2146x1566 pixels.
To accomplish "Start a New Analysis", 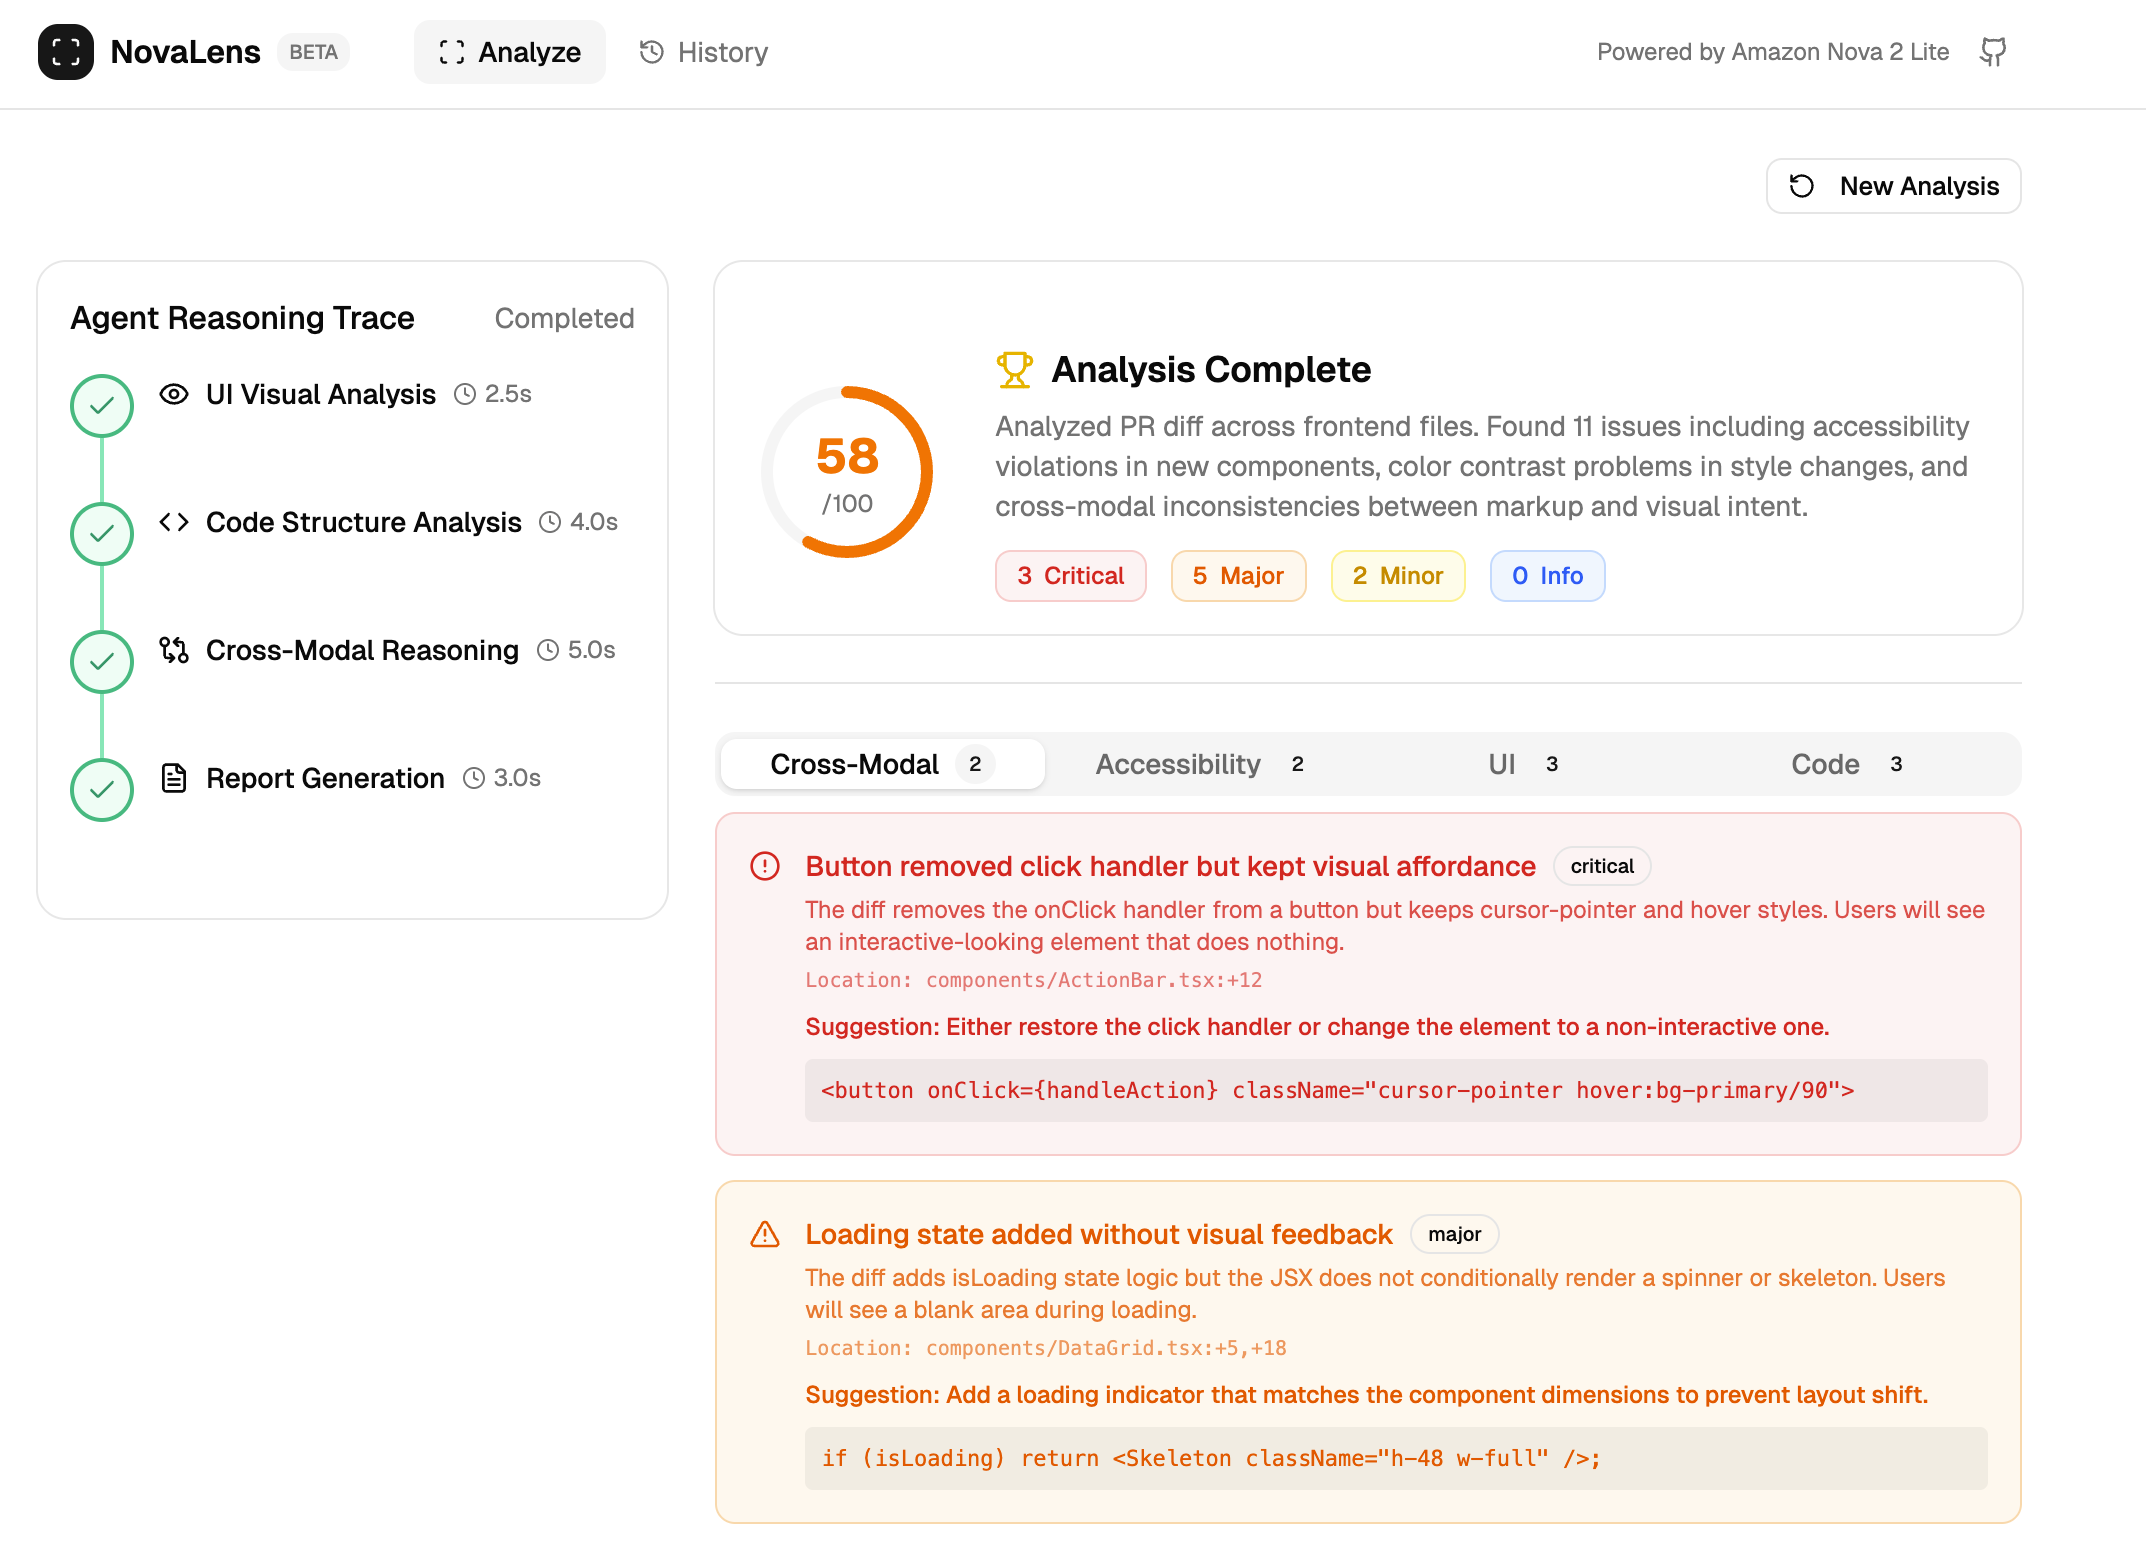I will [x=1893, y=186].
